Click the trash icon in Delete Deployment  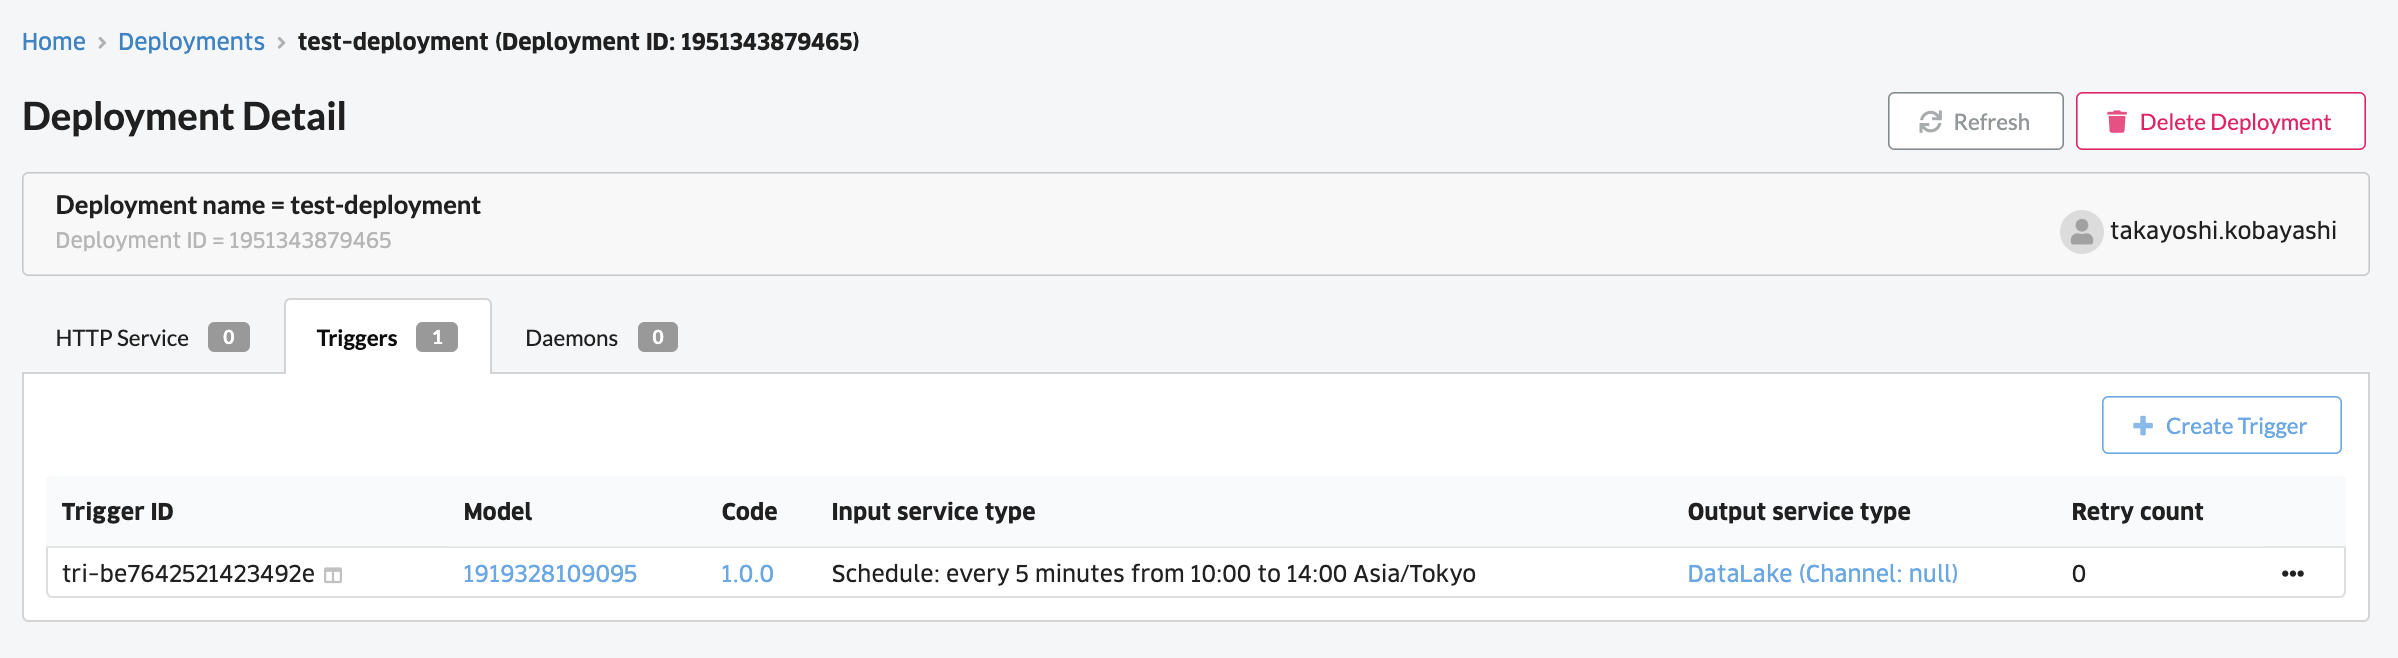[2116, 122]
